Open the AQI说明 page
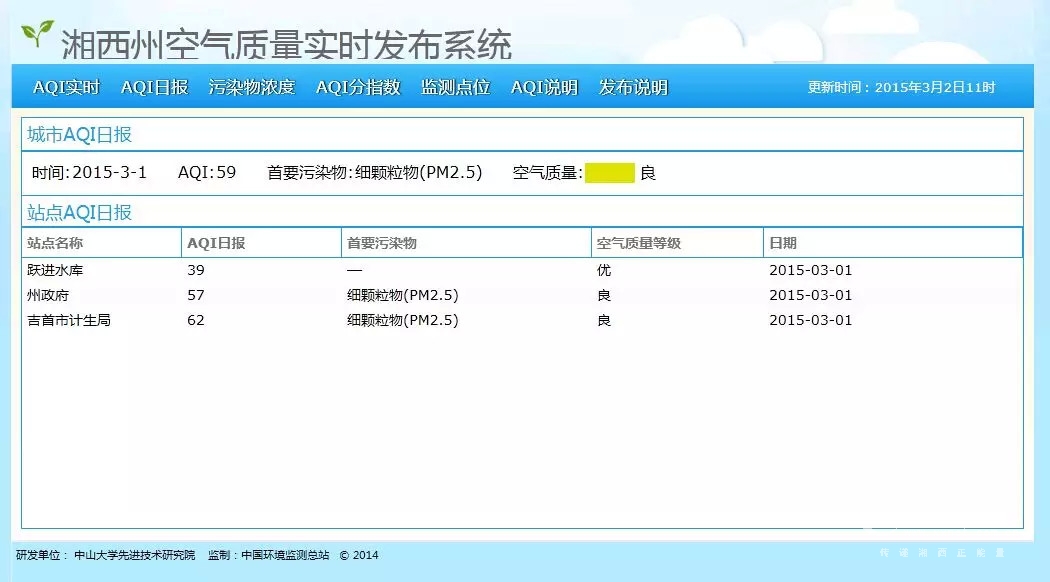Screen dimensions: 1050x582 coord(544,87)
